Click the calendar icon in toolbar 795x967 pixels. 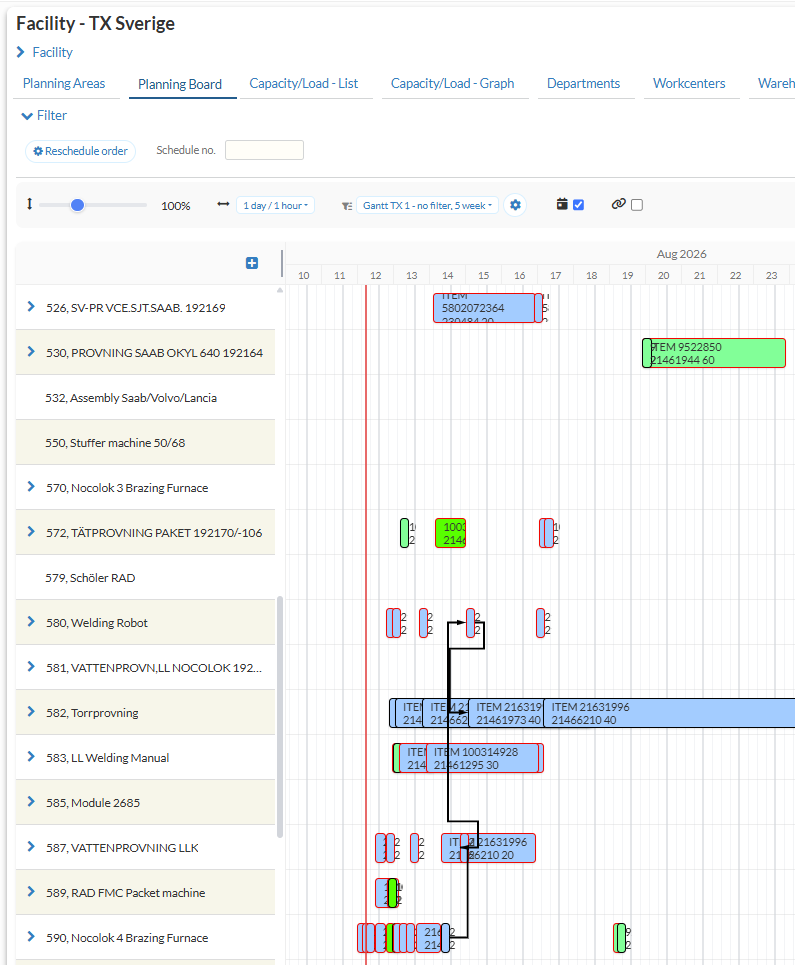coord(562,204)
